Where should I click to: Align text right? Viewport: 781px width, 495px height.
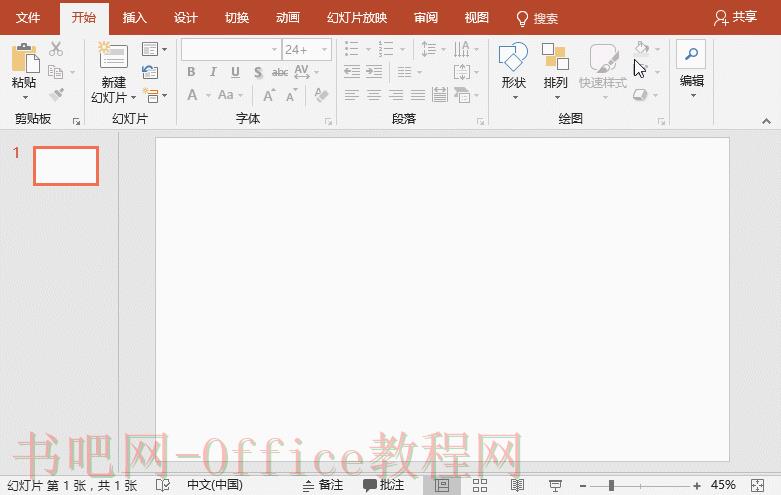point(396,95)
